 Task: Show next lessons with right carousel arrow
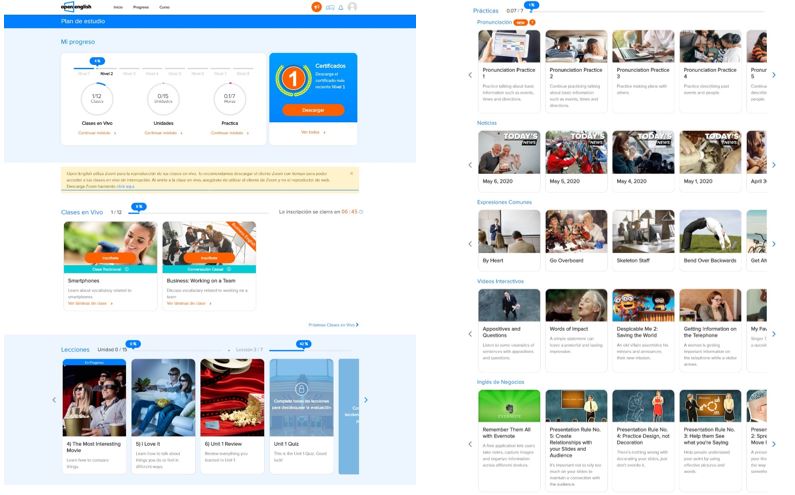[x=366, y=400]
